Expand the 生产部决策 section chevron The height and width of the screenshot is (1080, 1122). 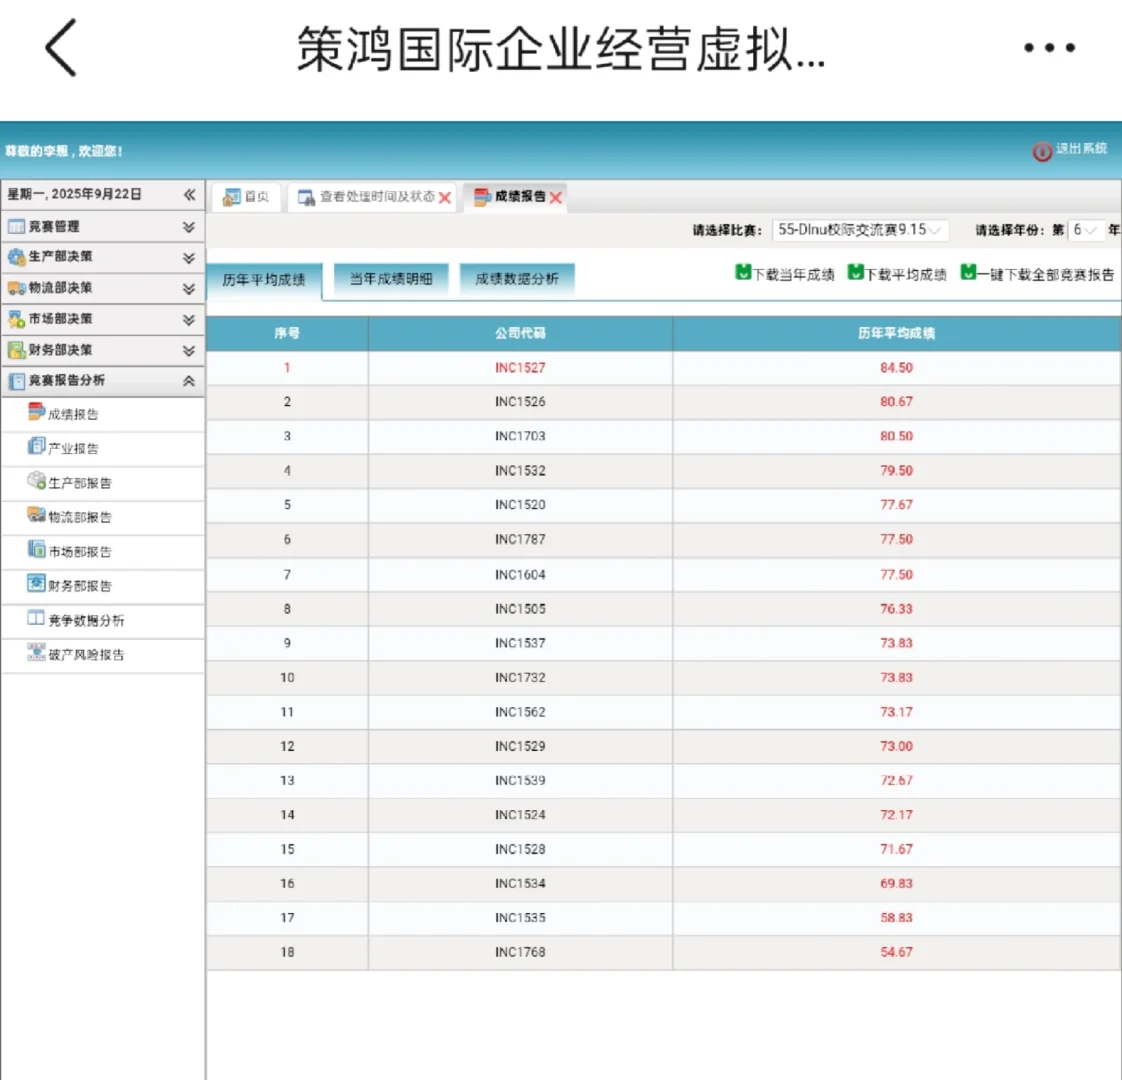pos(189,258)
